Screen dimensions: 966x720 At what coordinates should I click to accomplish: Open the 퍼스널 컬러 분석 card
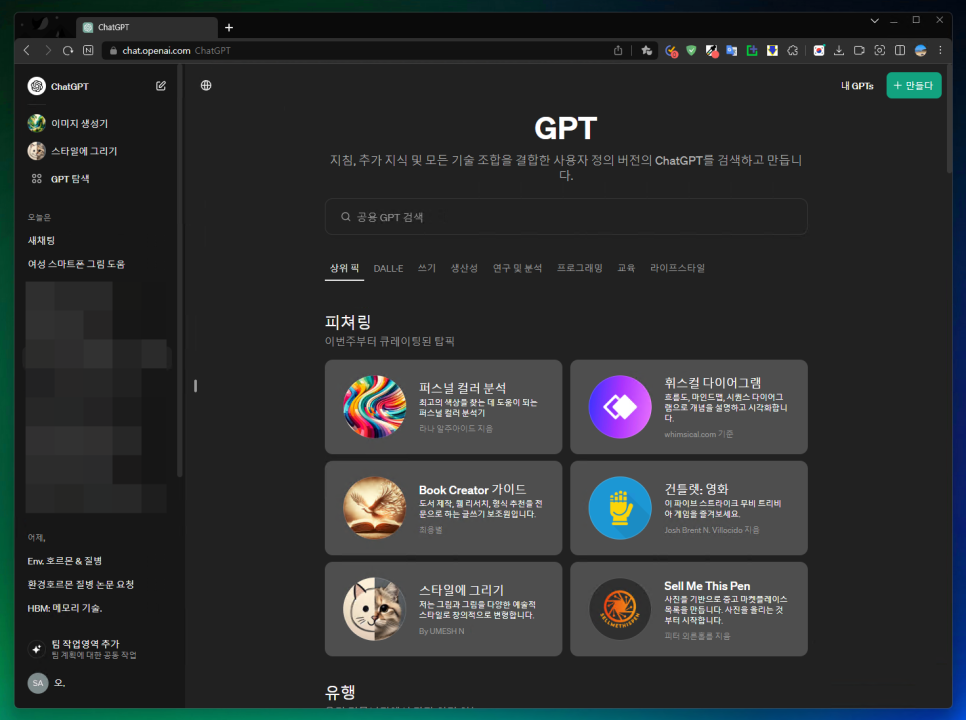pyautogui.click(x=444, y=407)
